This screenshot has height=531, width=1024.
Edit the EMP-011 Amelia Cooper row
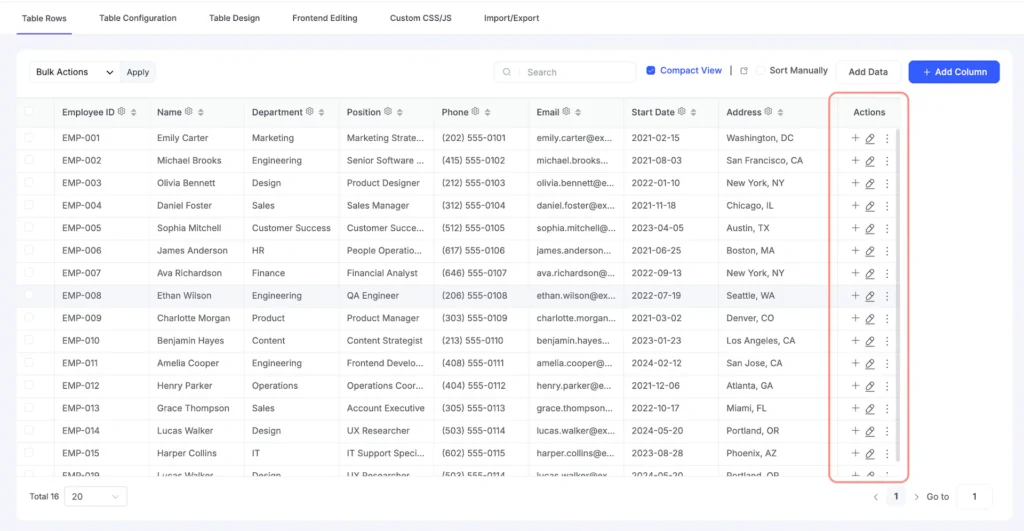[870, 364]
